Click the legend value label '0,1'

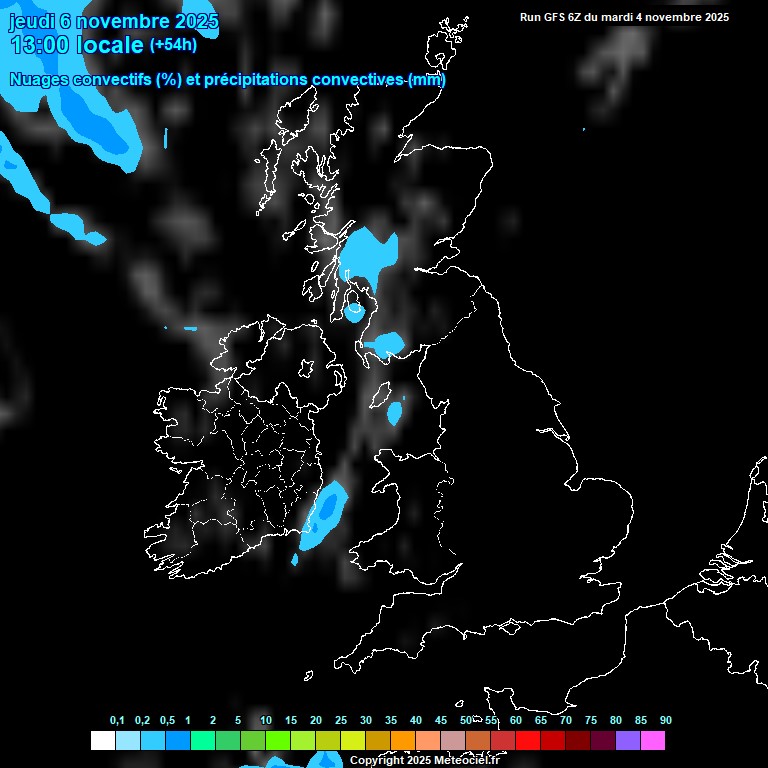(117, 720)
